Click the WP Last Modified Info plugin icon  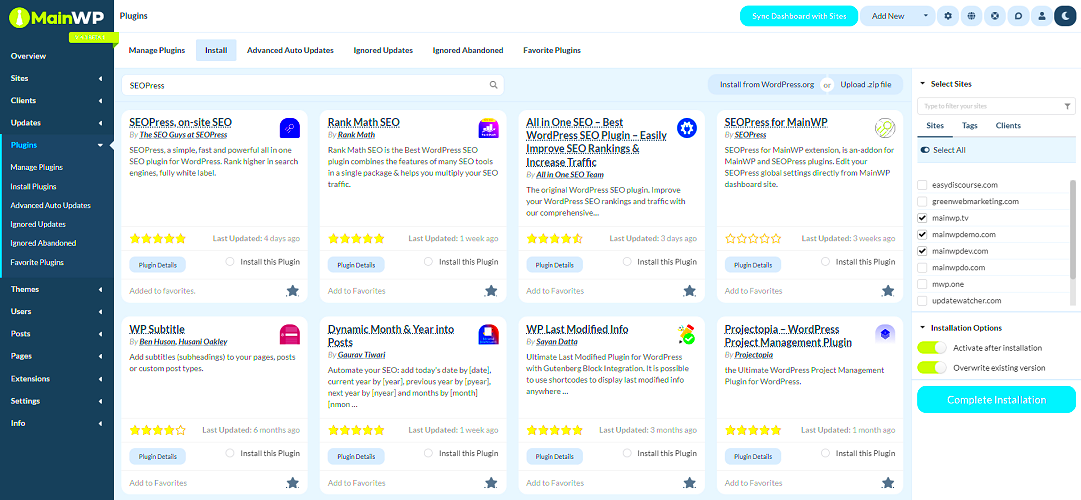pos(687,334)
